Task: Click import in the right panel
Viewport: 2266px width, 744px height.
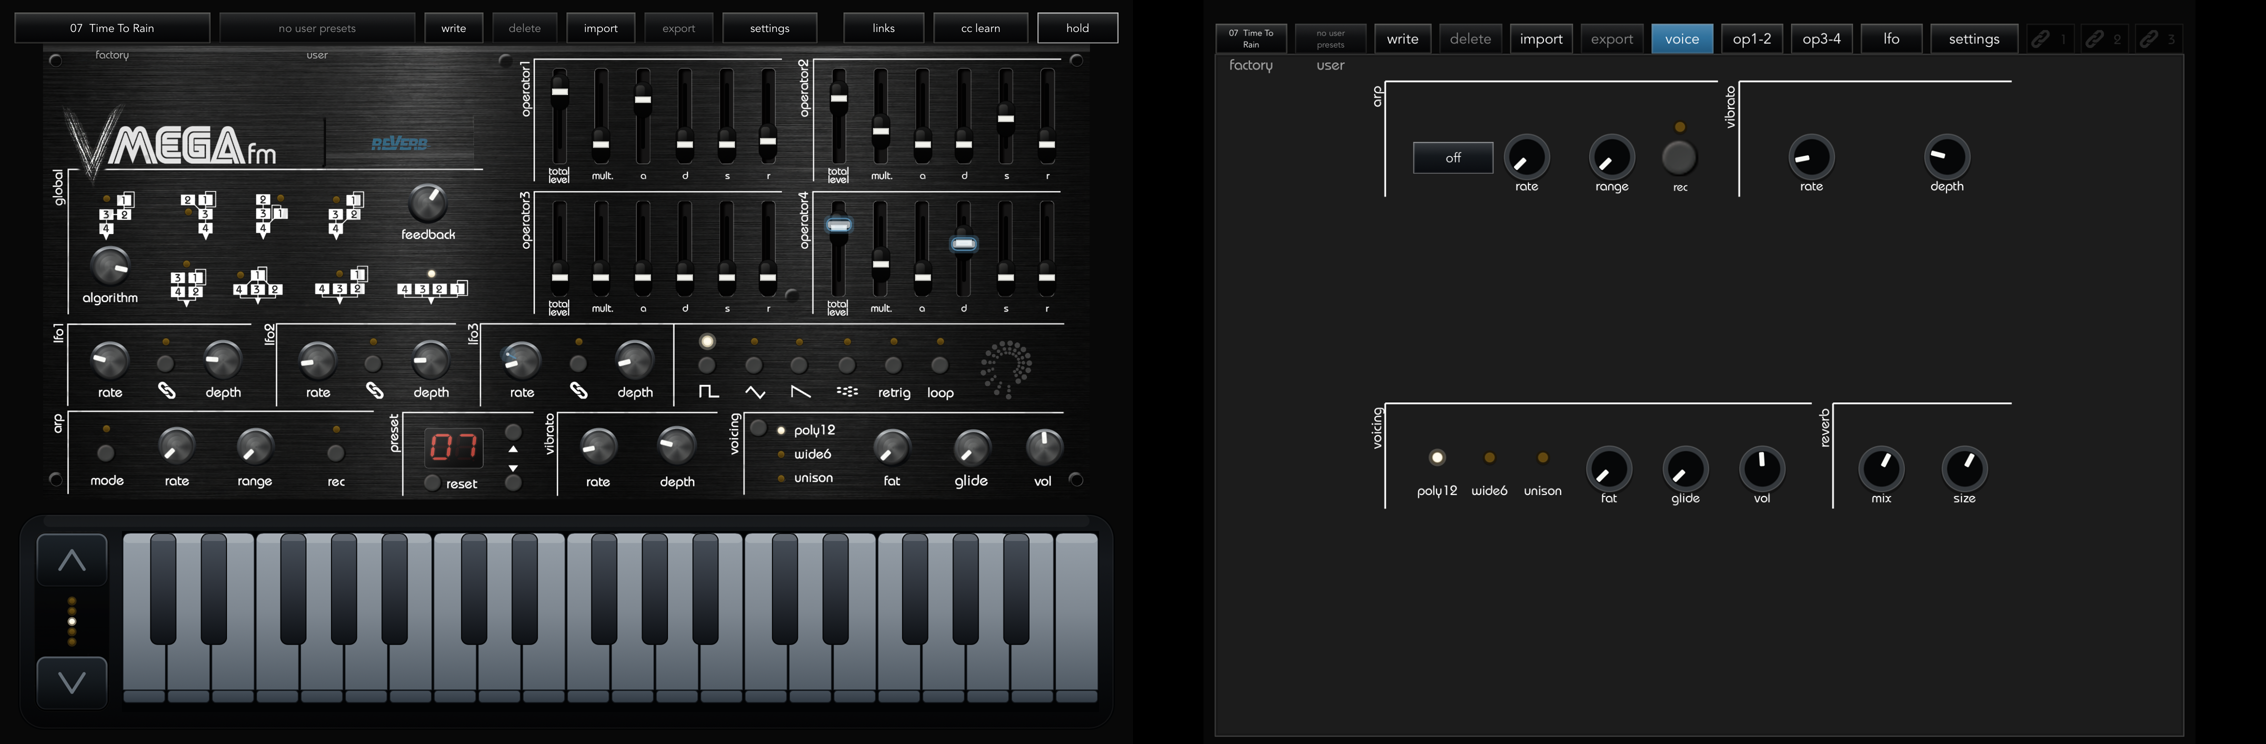Action: click(x=1541, y=39)
